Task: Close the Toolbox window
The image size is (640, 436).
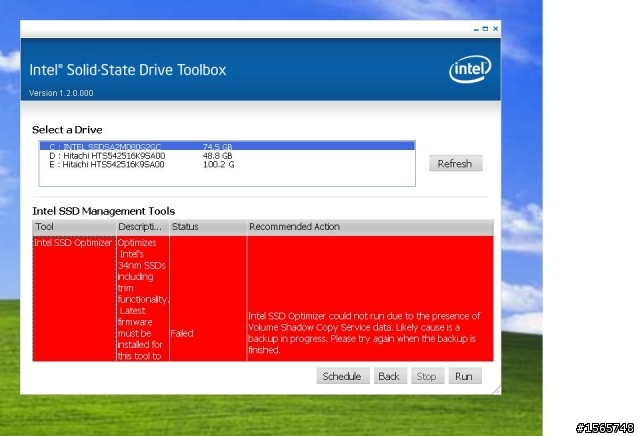Action: pos(496,29)
